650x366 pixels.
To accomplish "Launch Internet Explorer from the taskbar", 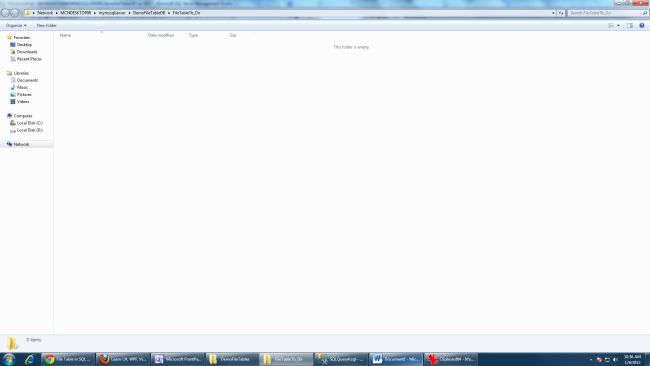I will point(29,359).
